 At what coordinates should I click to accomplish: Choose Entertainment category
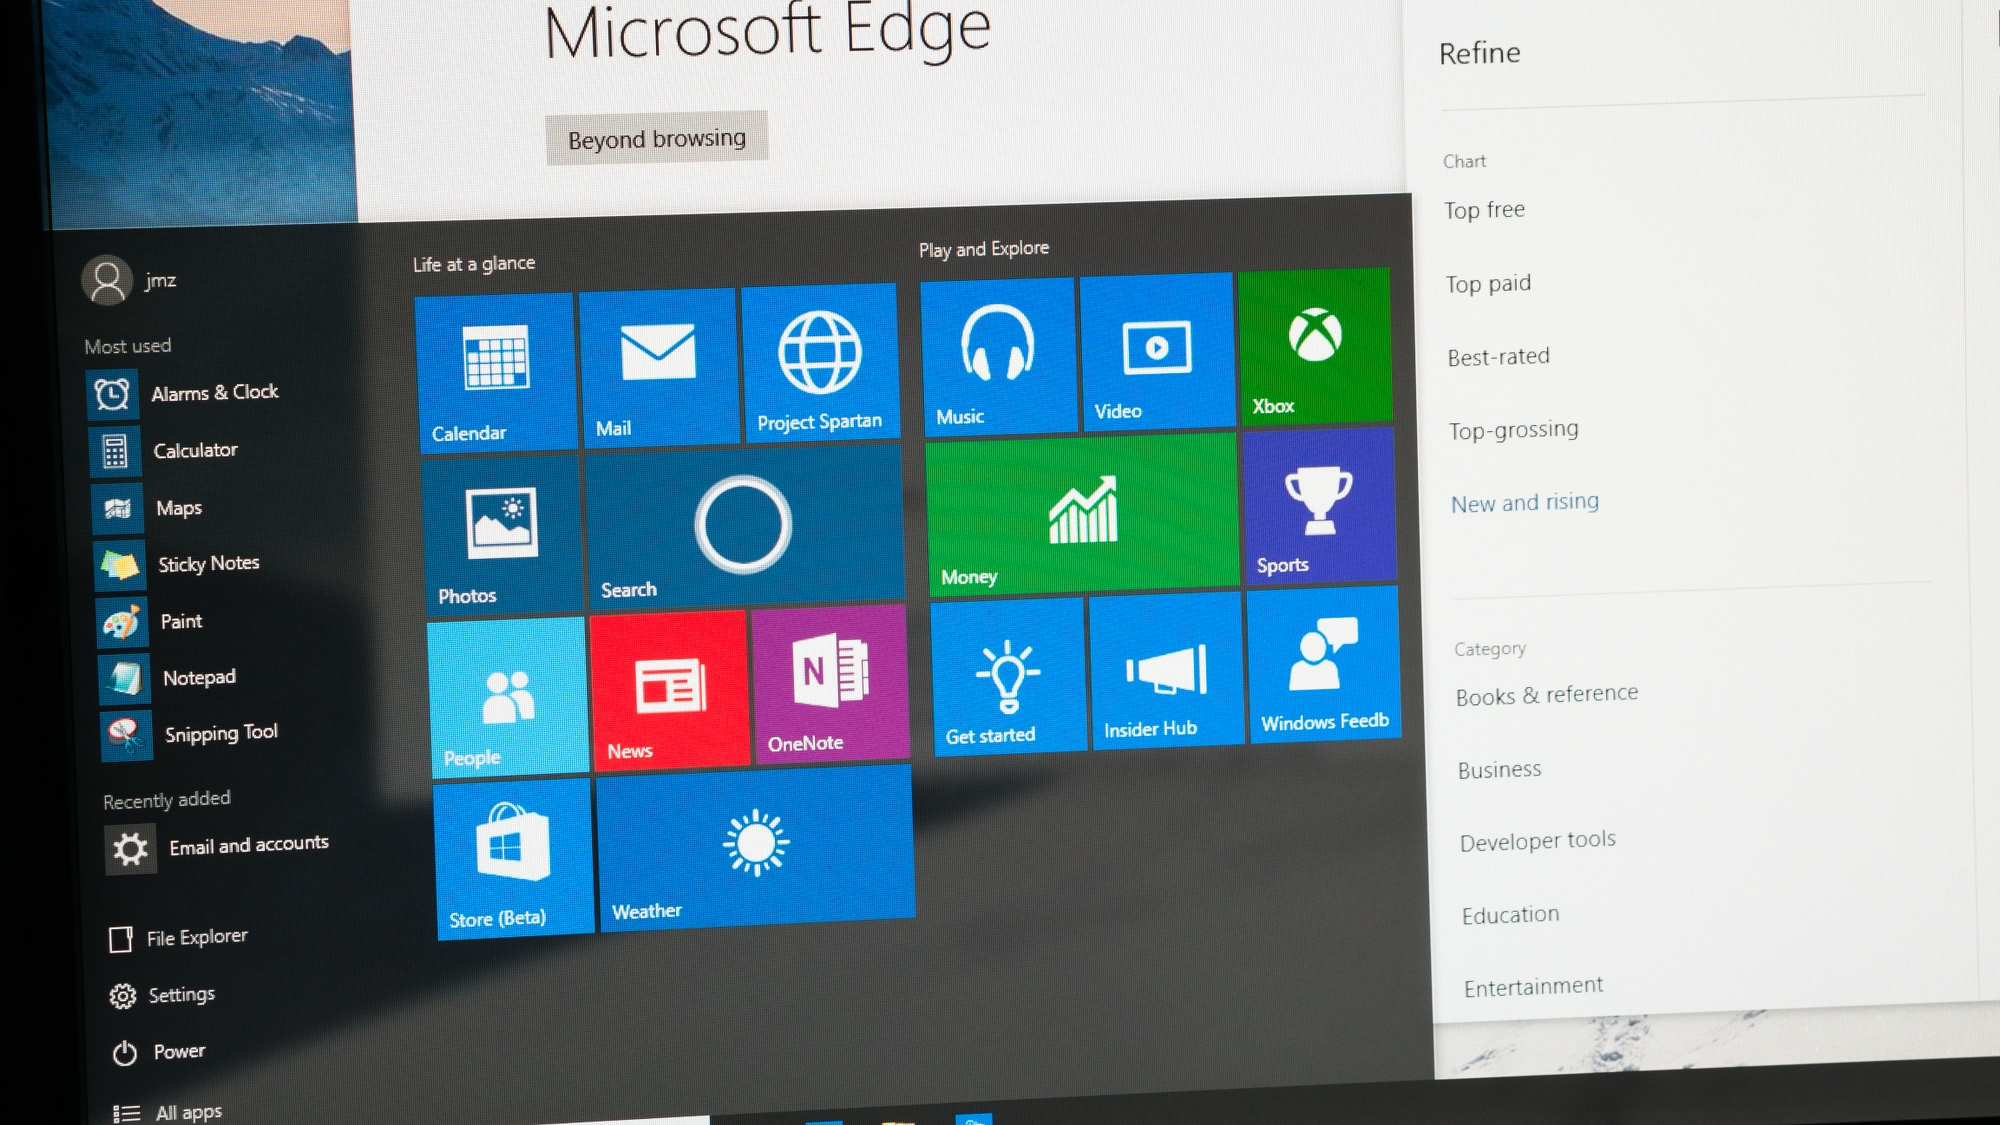pos(1533,987)
